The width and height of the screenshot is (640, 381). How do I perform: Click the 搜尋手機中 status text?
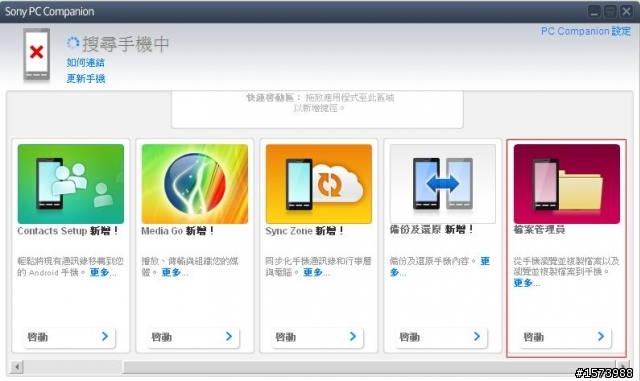pos(126,44)
